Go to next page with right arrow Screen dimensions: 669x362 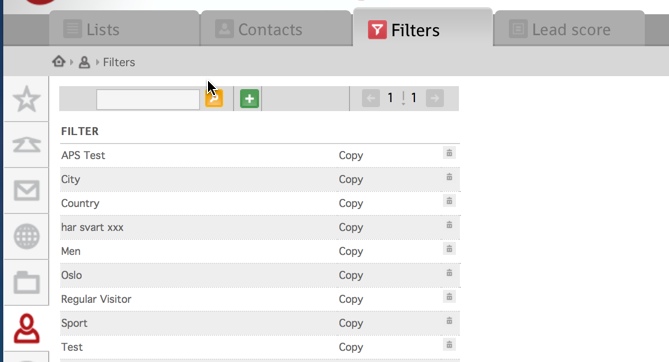coord(435,98)
